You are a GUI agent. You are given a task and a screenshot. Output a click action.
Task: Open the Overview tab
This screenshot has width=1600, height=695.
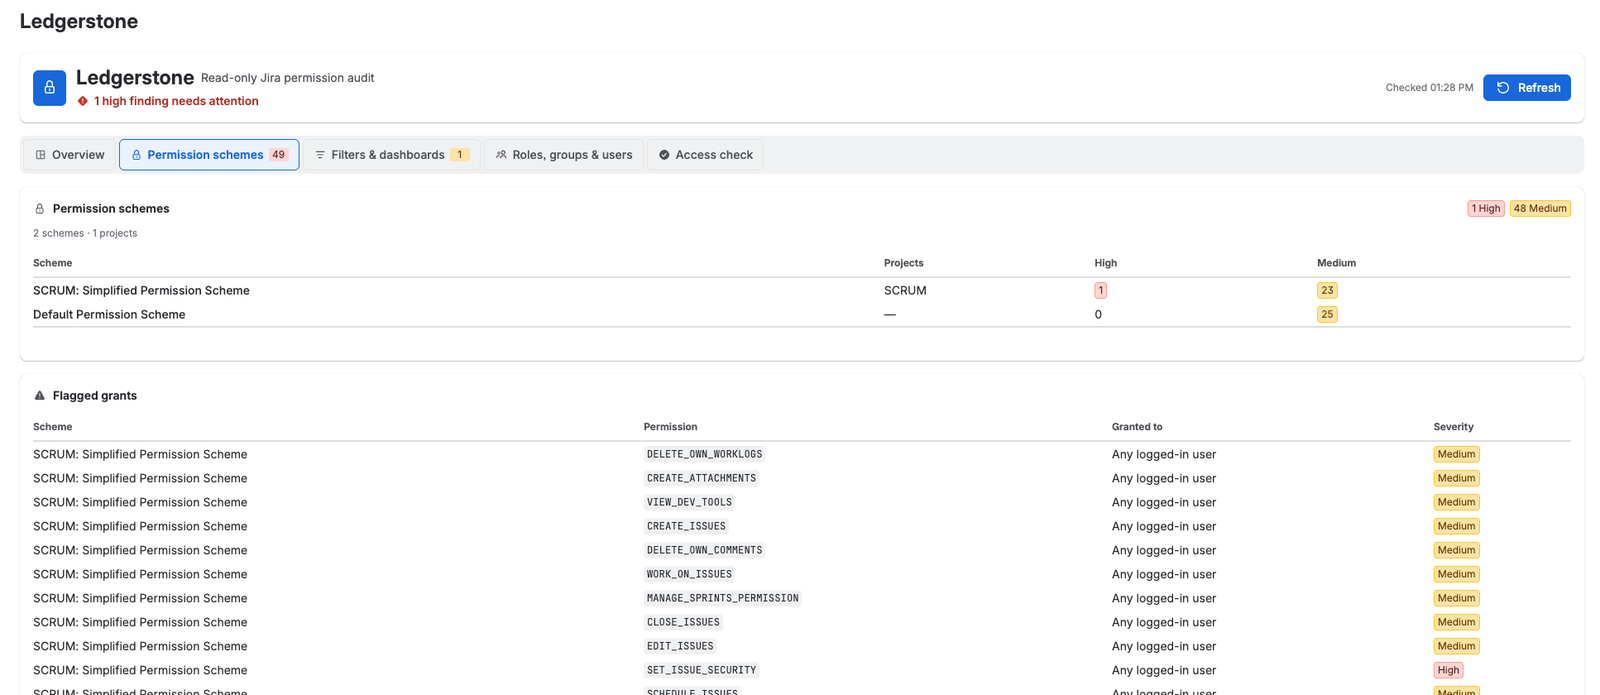[x=70, y=155]
